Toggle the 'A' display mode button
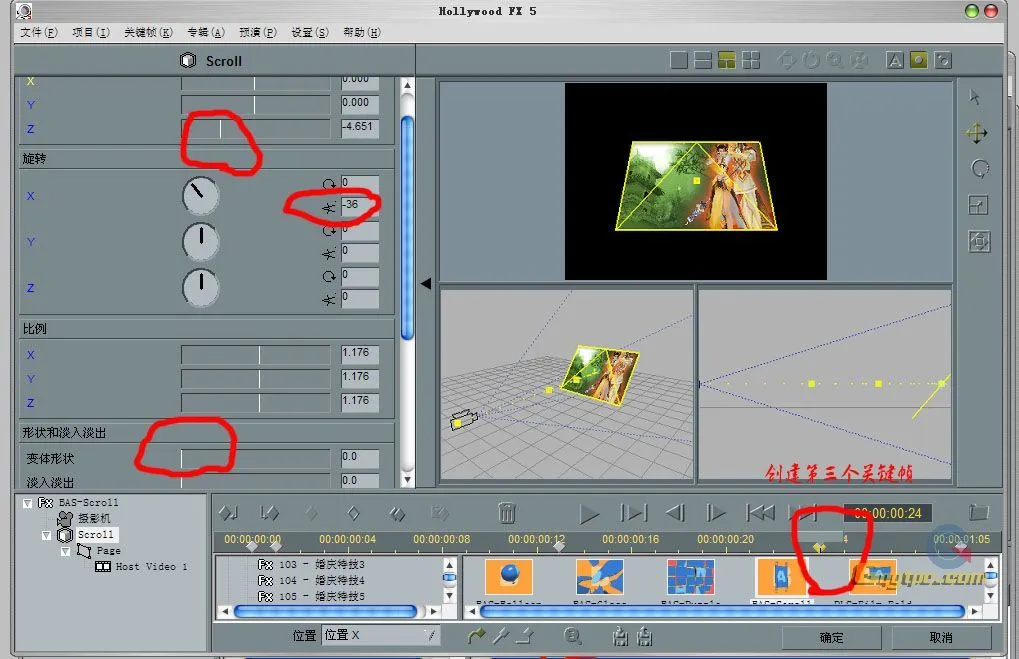 tap(894, 60)
